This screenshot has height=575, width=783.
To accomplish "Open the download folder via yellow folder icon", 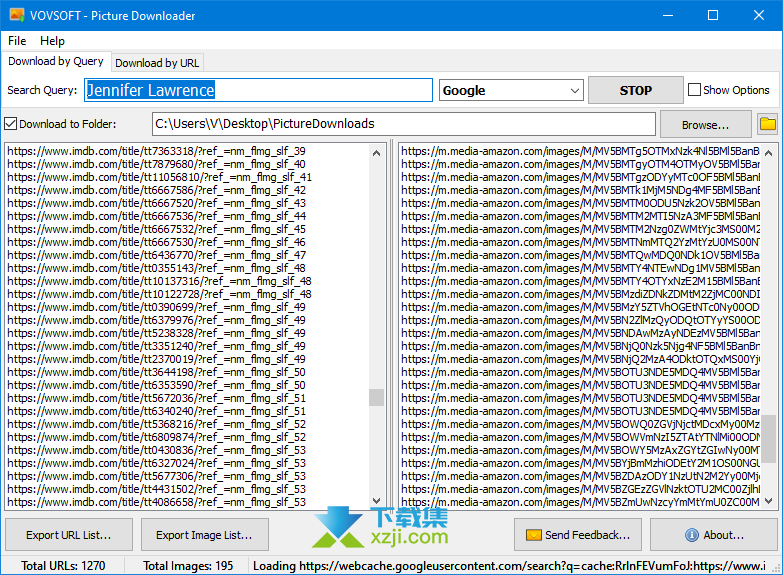I will pos(768,123).
